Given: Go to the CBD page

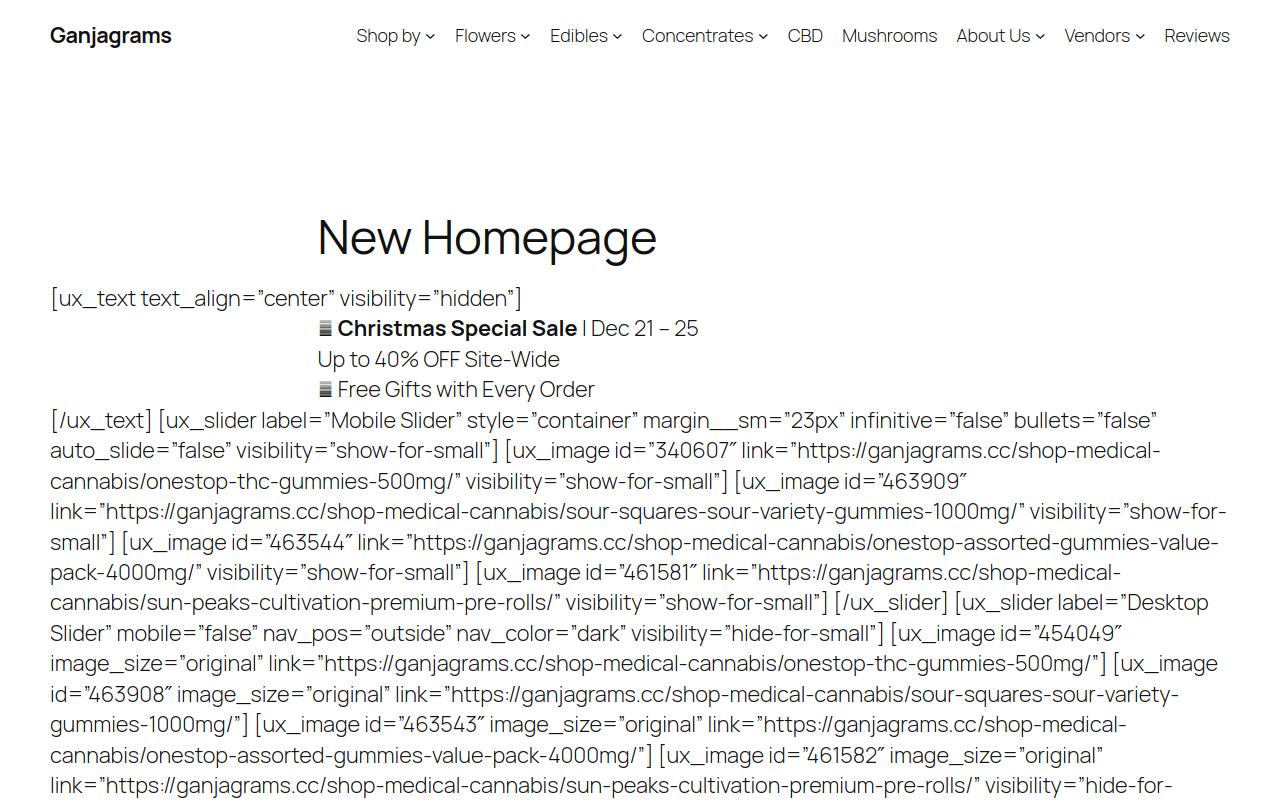Looking at the screenshot, I should (805, 36).
